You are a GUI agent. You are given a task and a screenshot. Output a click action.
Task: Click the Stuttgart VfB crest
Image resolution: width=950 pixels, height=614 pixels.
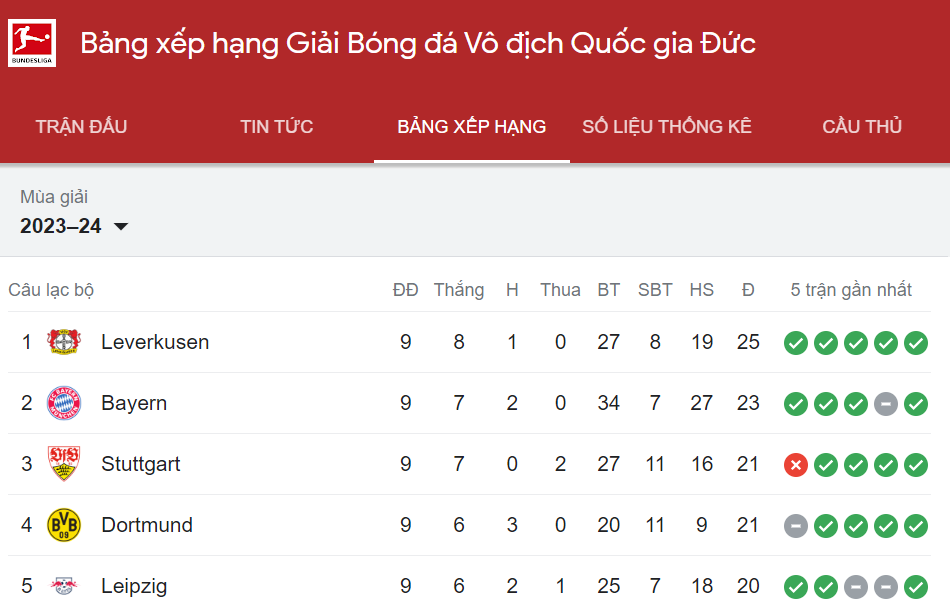[64, 464]
